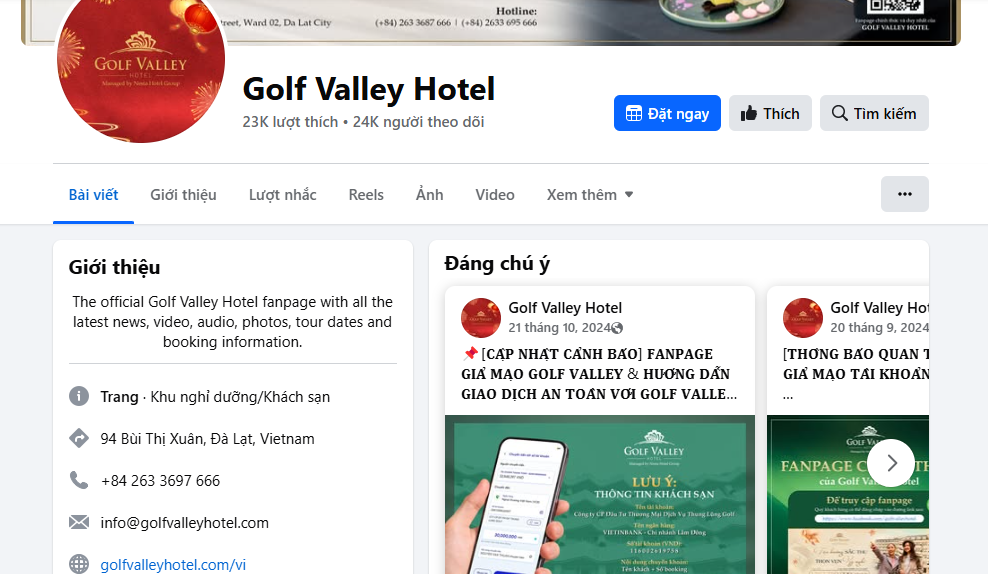Expand the Xem thêm dropdown

[590, 195]
